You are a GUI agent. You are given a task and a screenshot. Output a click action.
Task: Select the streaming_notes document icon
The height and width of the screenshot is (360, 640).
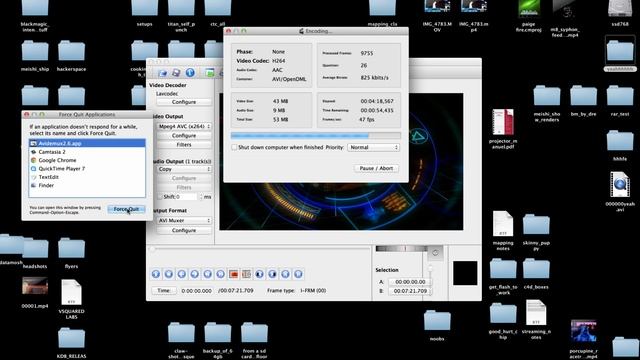[536, 313]
